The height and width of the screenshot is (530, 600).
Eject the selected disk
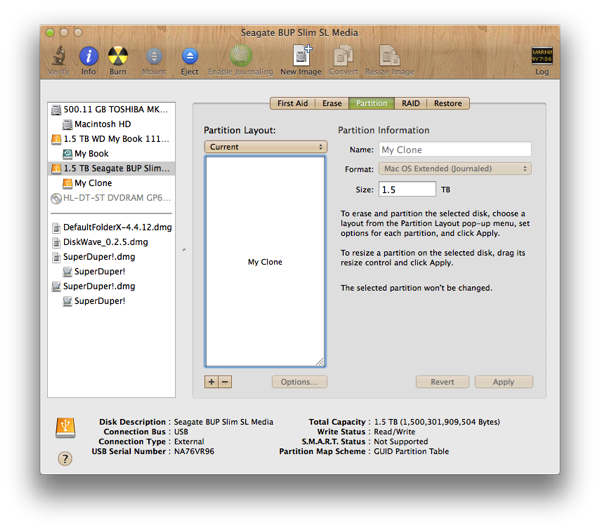click(189, 56)
